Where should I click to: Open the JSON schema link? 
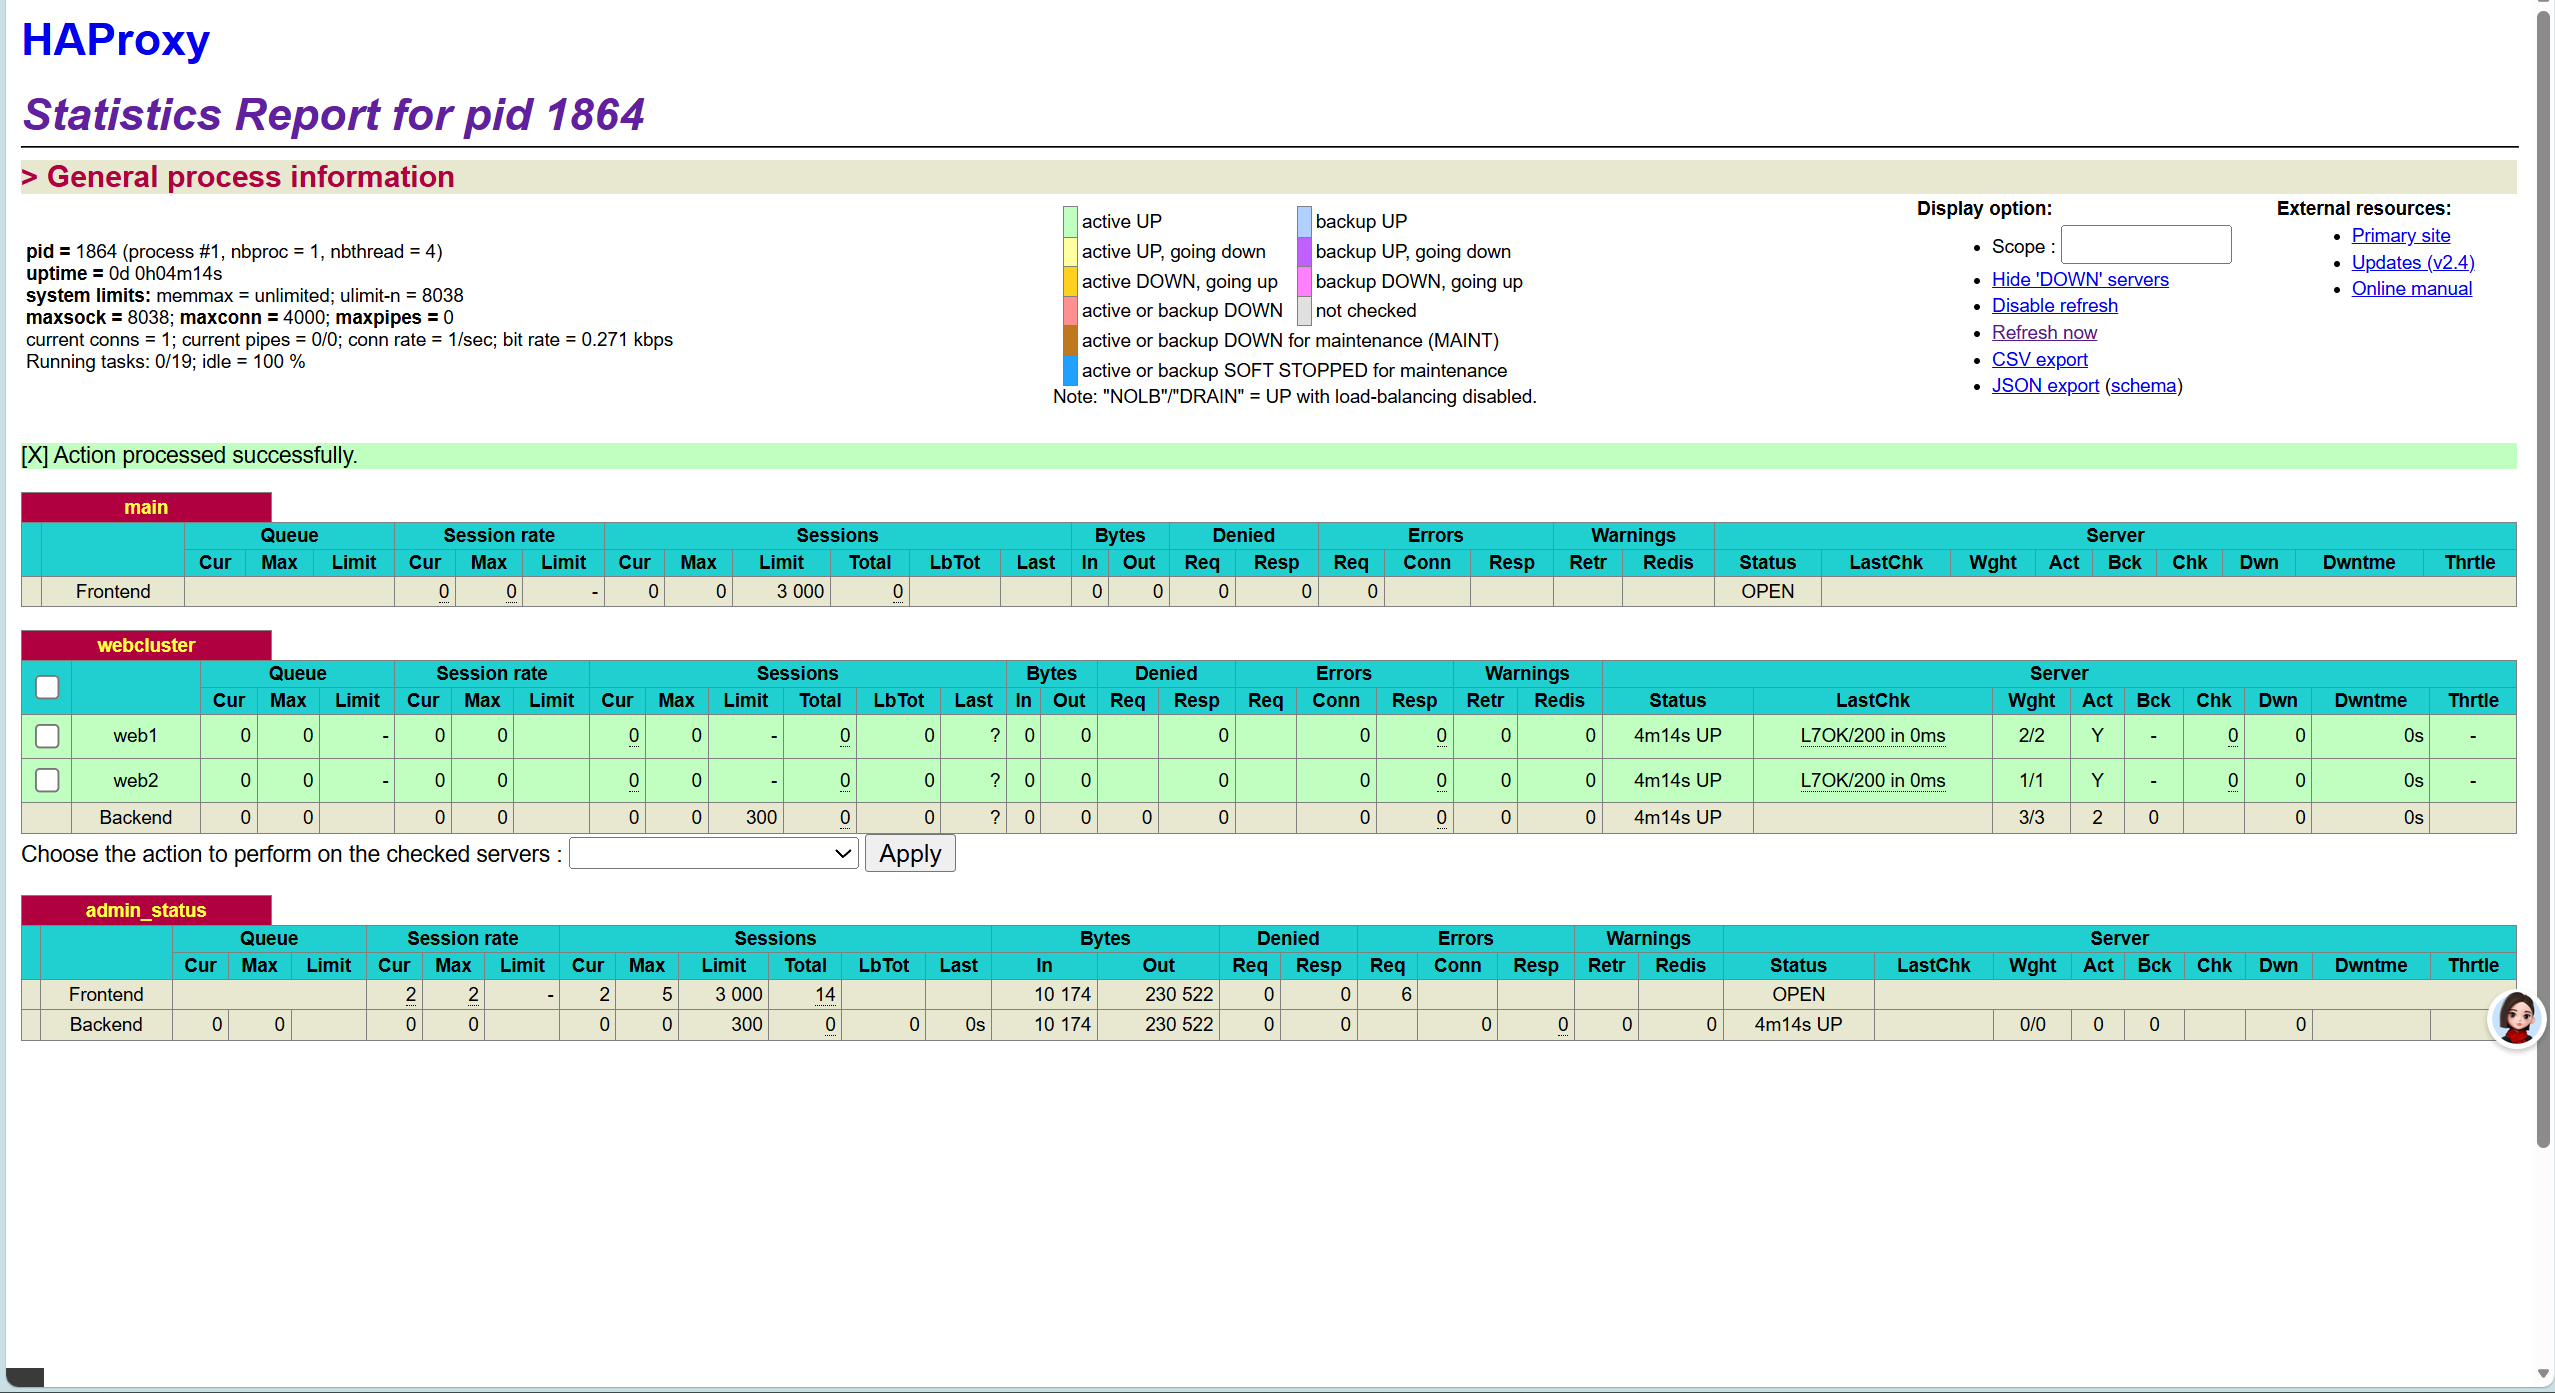[x=2142, y=386]
